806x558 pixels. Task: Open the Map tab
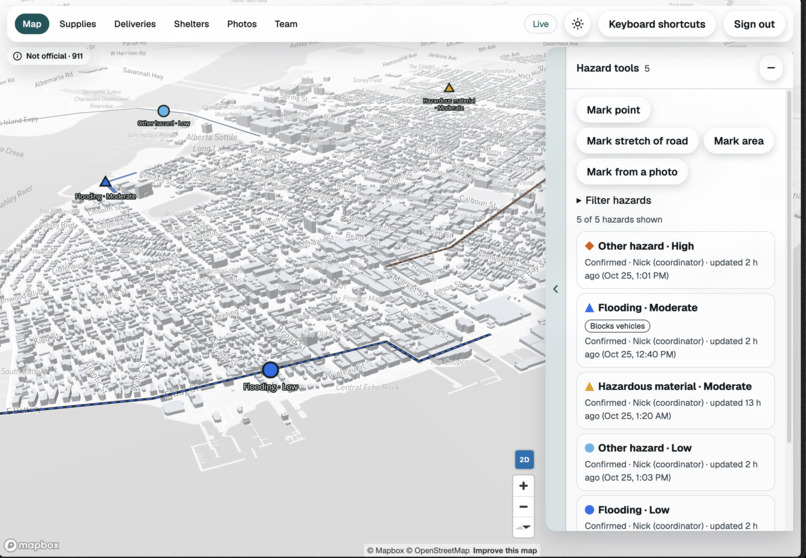click(x=32, y=24)
